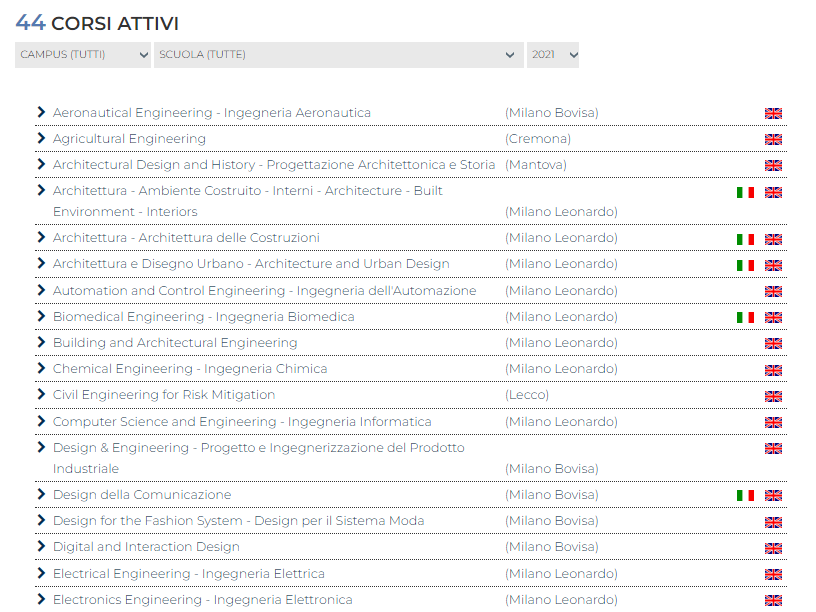This screenshot has height=612, width=816.
Task: Expand Architectural Design and History chevron
Action: point(42,164)
